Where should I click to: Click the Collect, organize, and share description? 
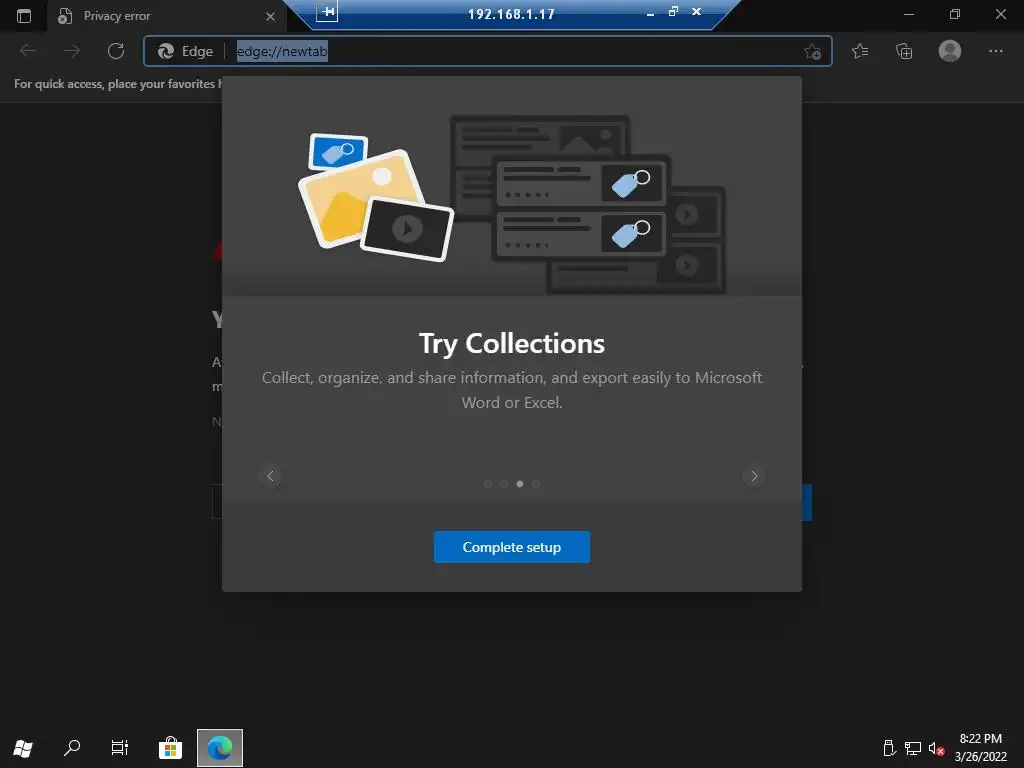click(x=512, y=390)
